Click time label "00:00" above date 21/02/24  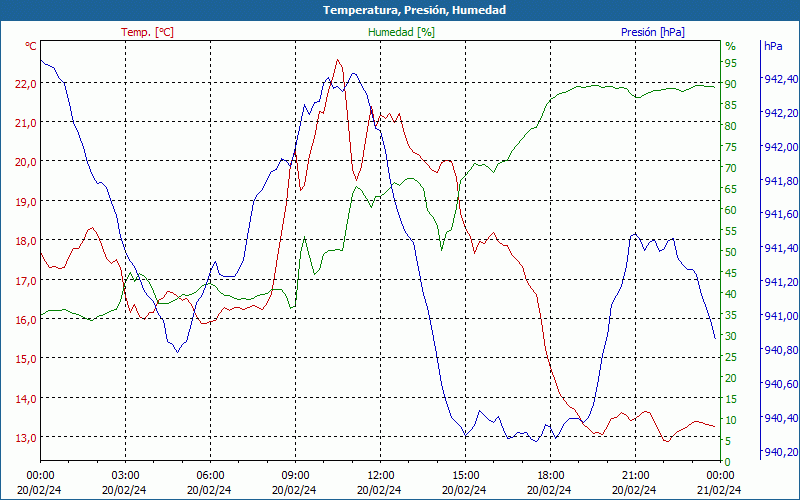point(720,476)
